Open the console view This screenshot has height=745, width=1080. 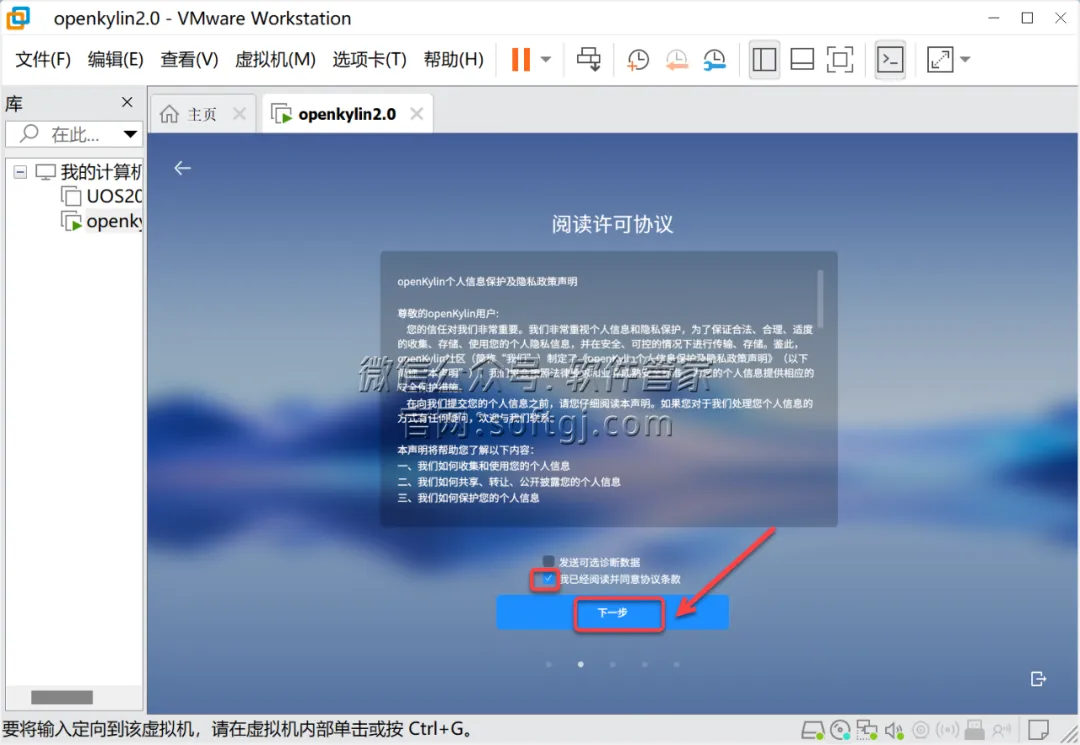(890, 59)
